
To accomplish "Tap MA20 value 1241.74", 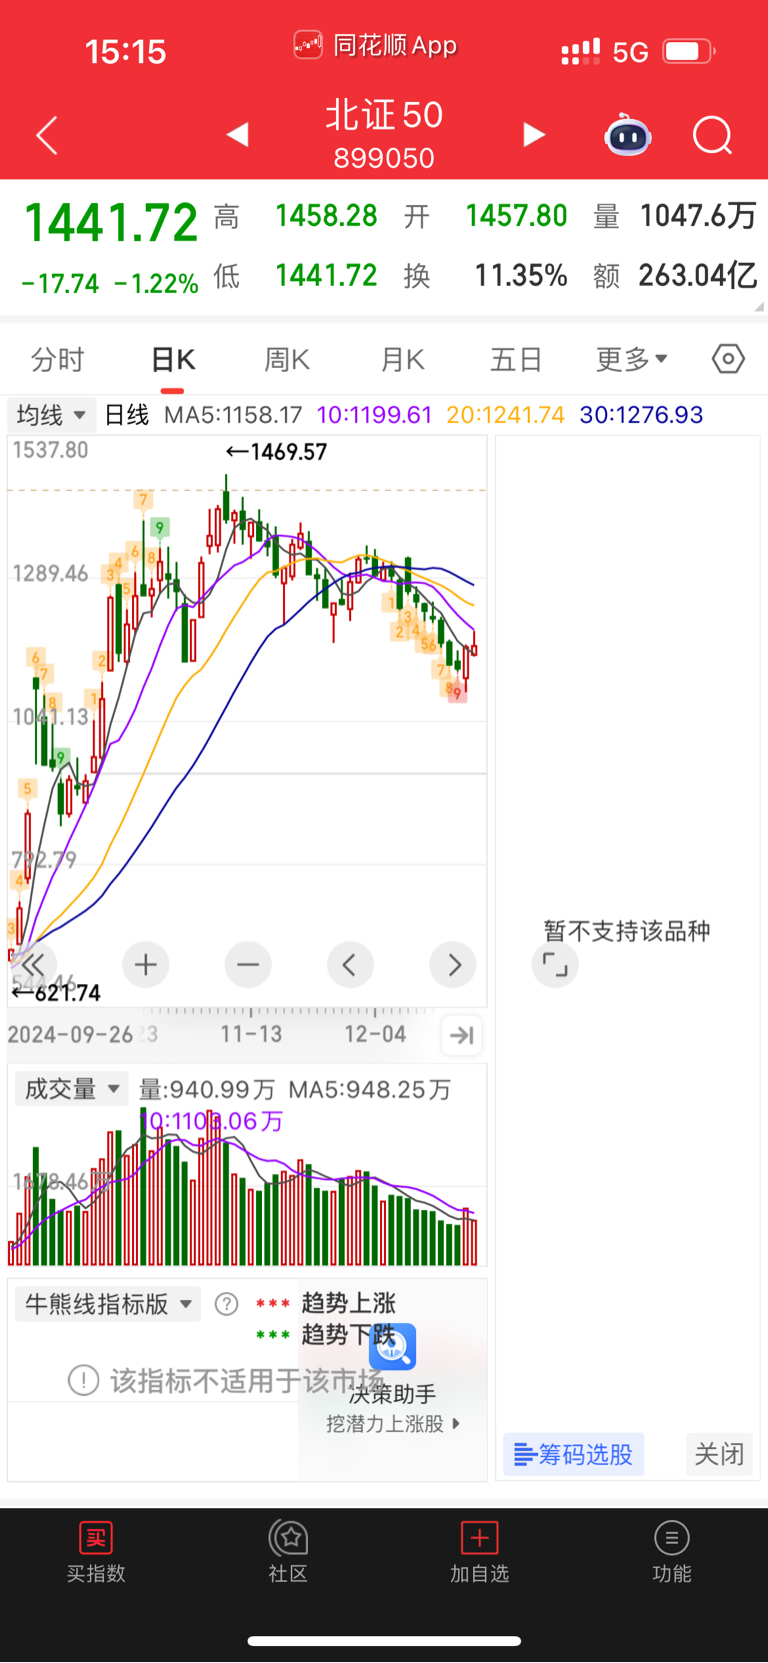I will [505, 415].
